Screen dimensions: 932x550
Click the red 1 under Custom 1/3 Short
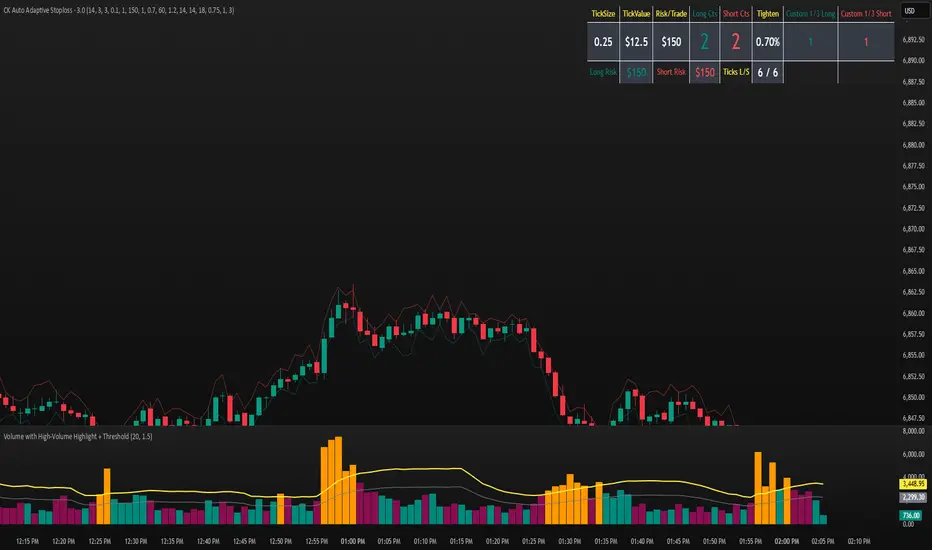click(866, 42)
